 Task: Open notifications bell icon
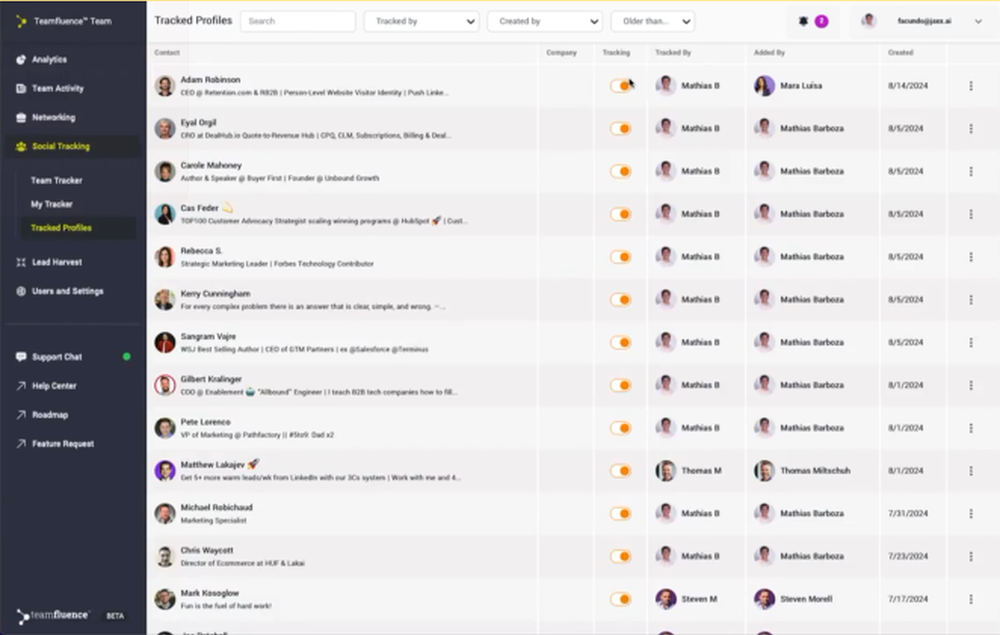[x=803, y=21]
